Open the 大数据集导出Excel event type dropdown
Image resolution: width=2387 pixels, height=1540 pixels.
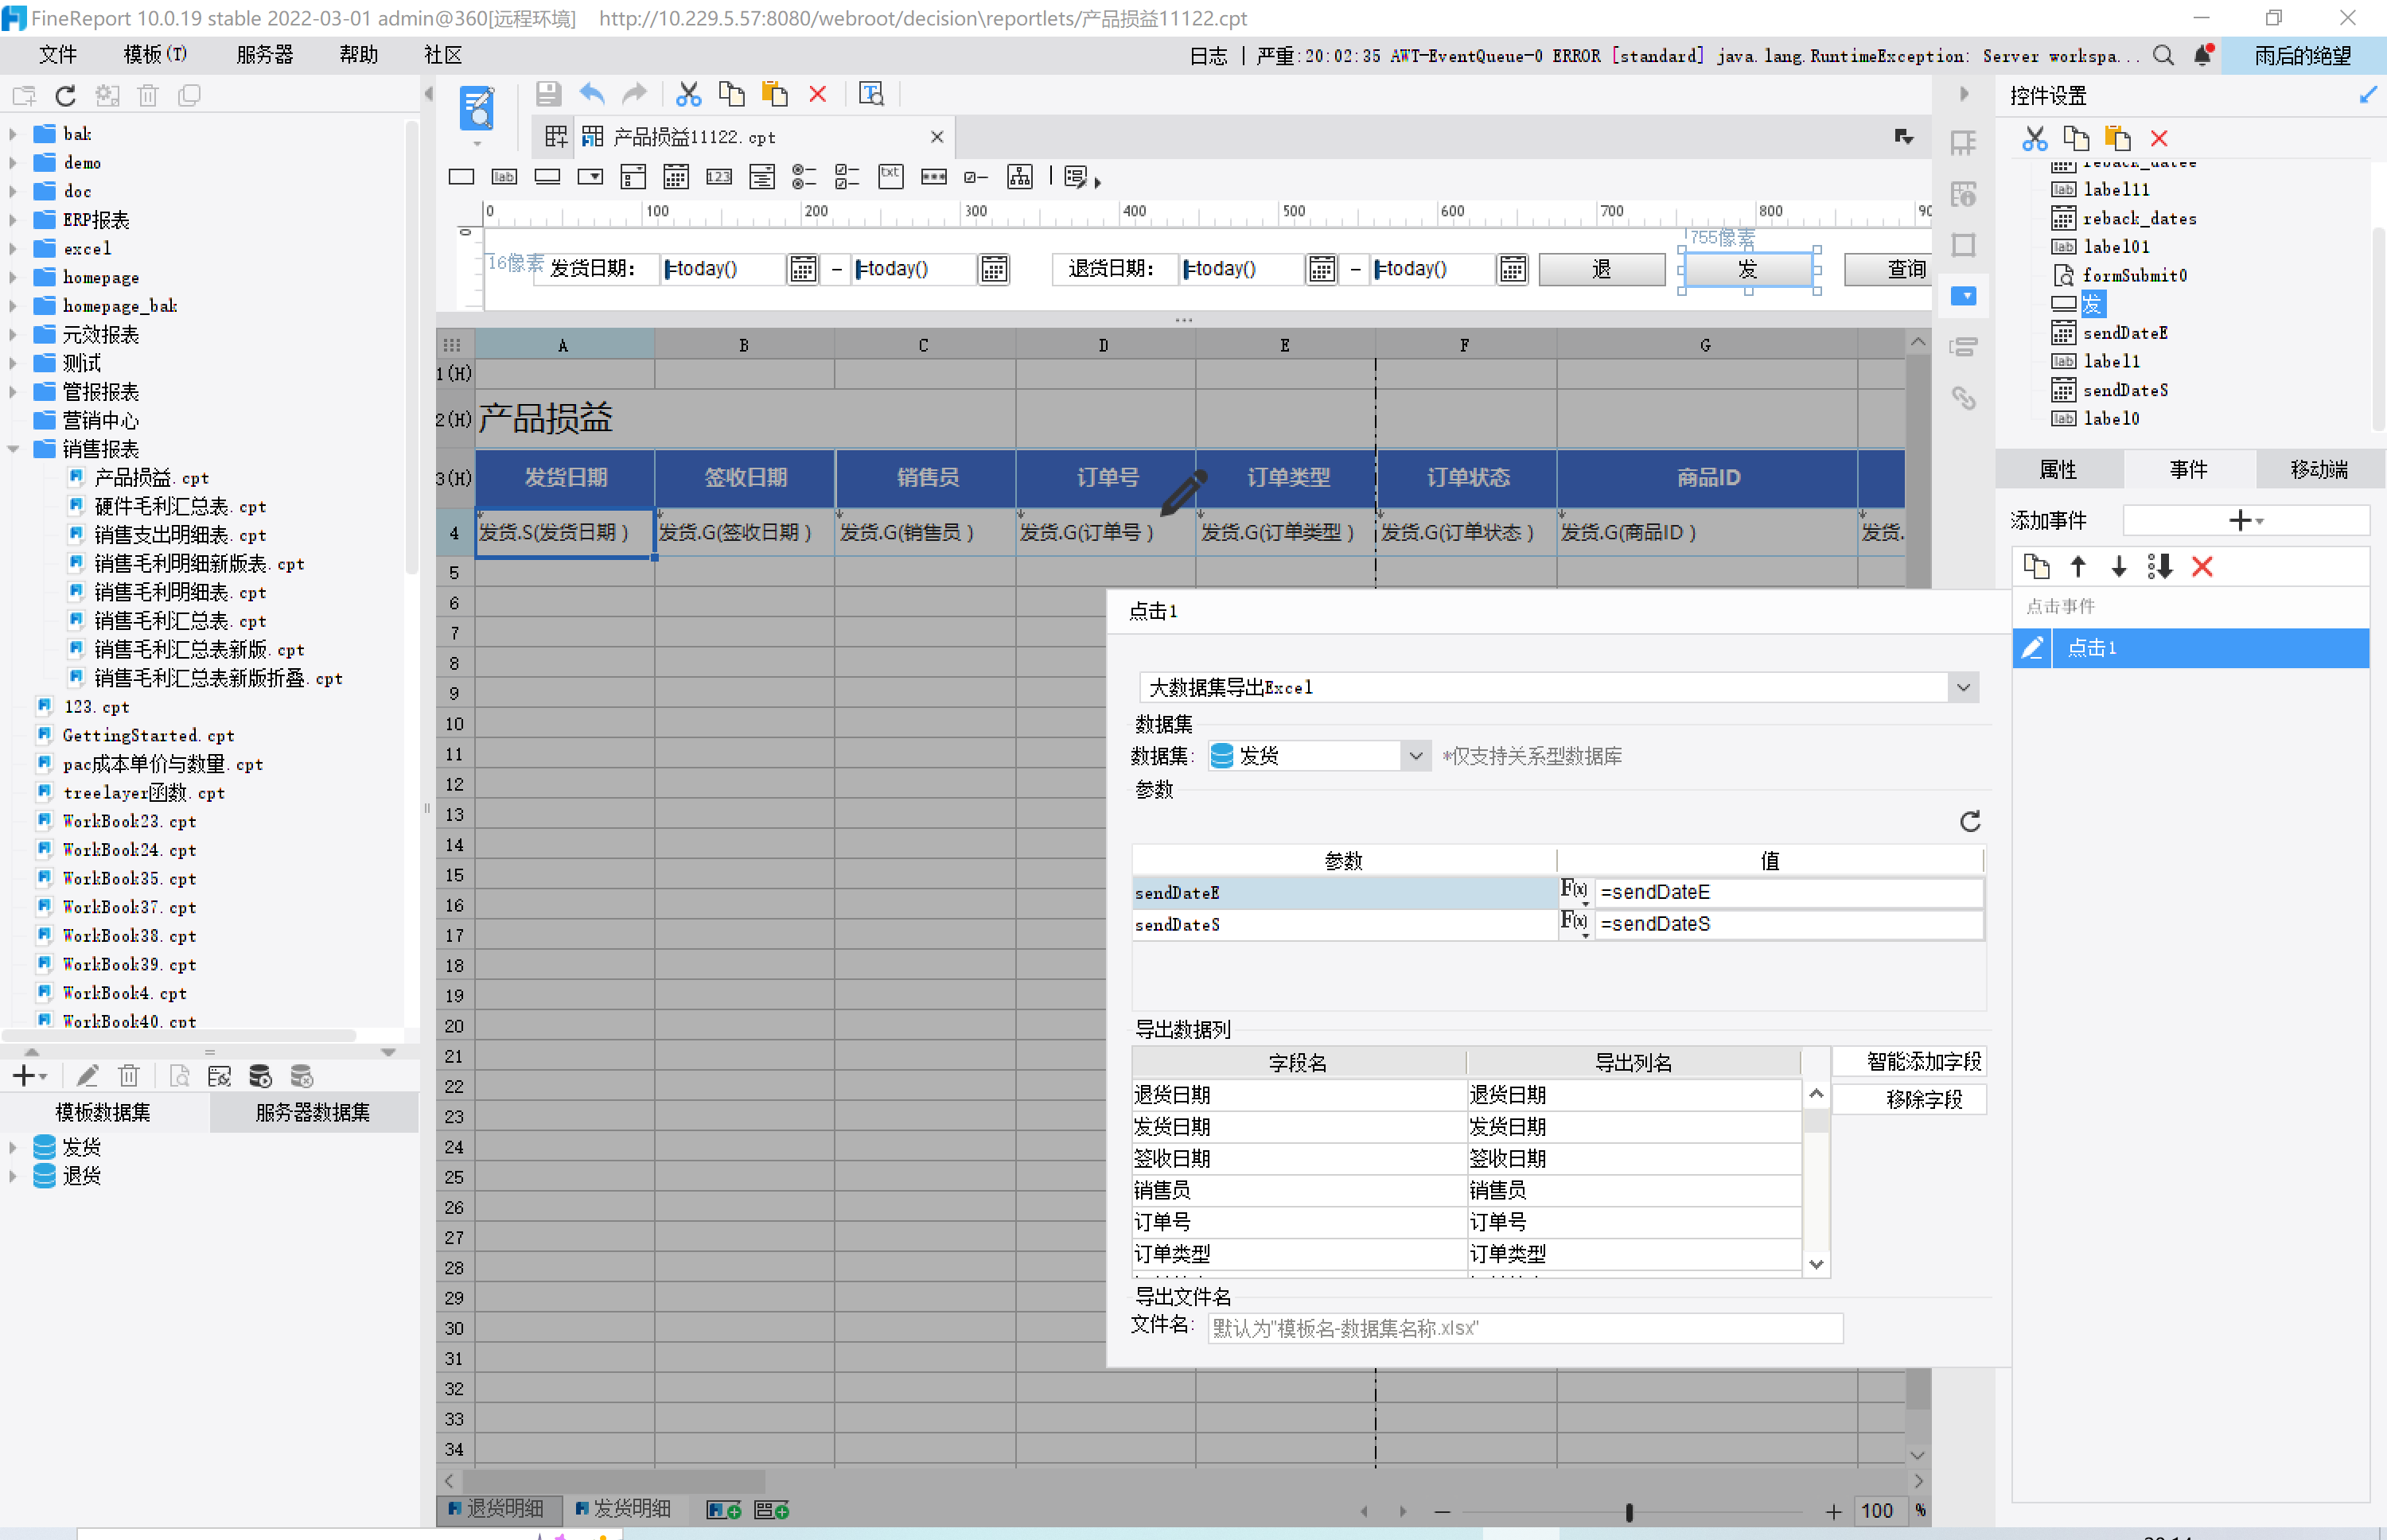(x=1962, y=688)
